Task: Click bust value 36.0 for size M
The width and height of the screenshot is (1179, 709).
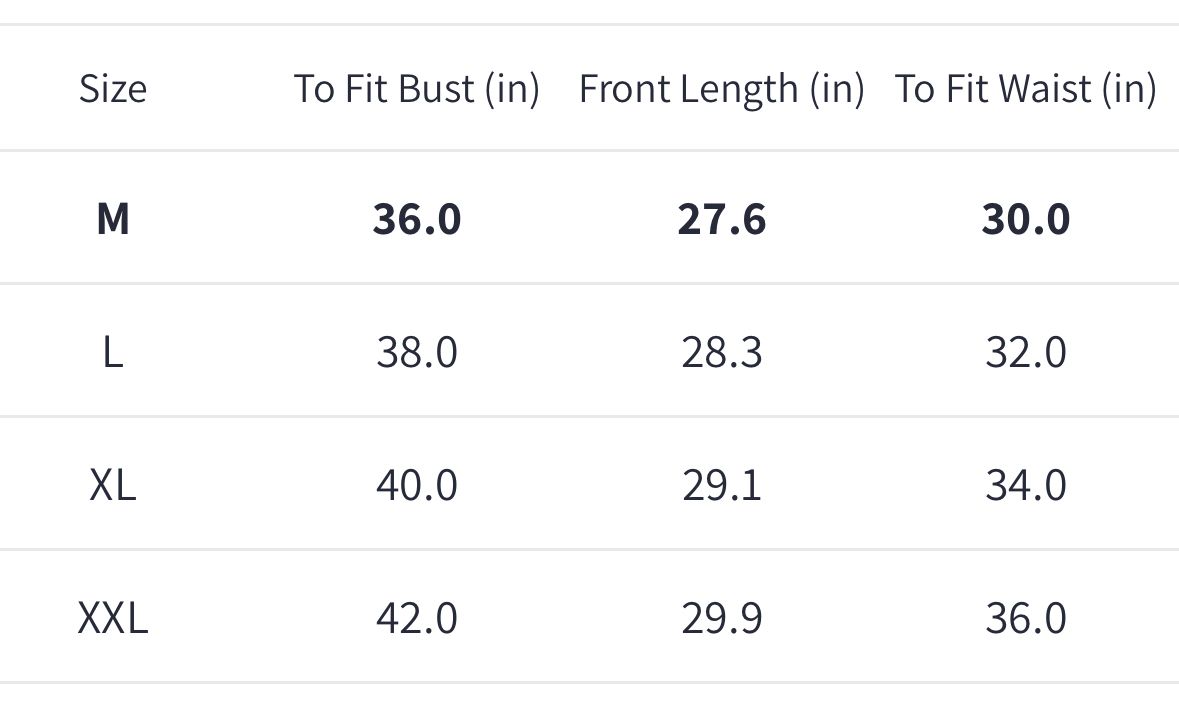Action: point(417,218)
